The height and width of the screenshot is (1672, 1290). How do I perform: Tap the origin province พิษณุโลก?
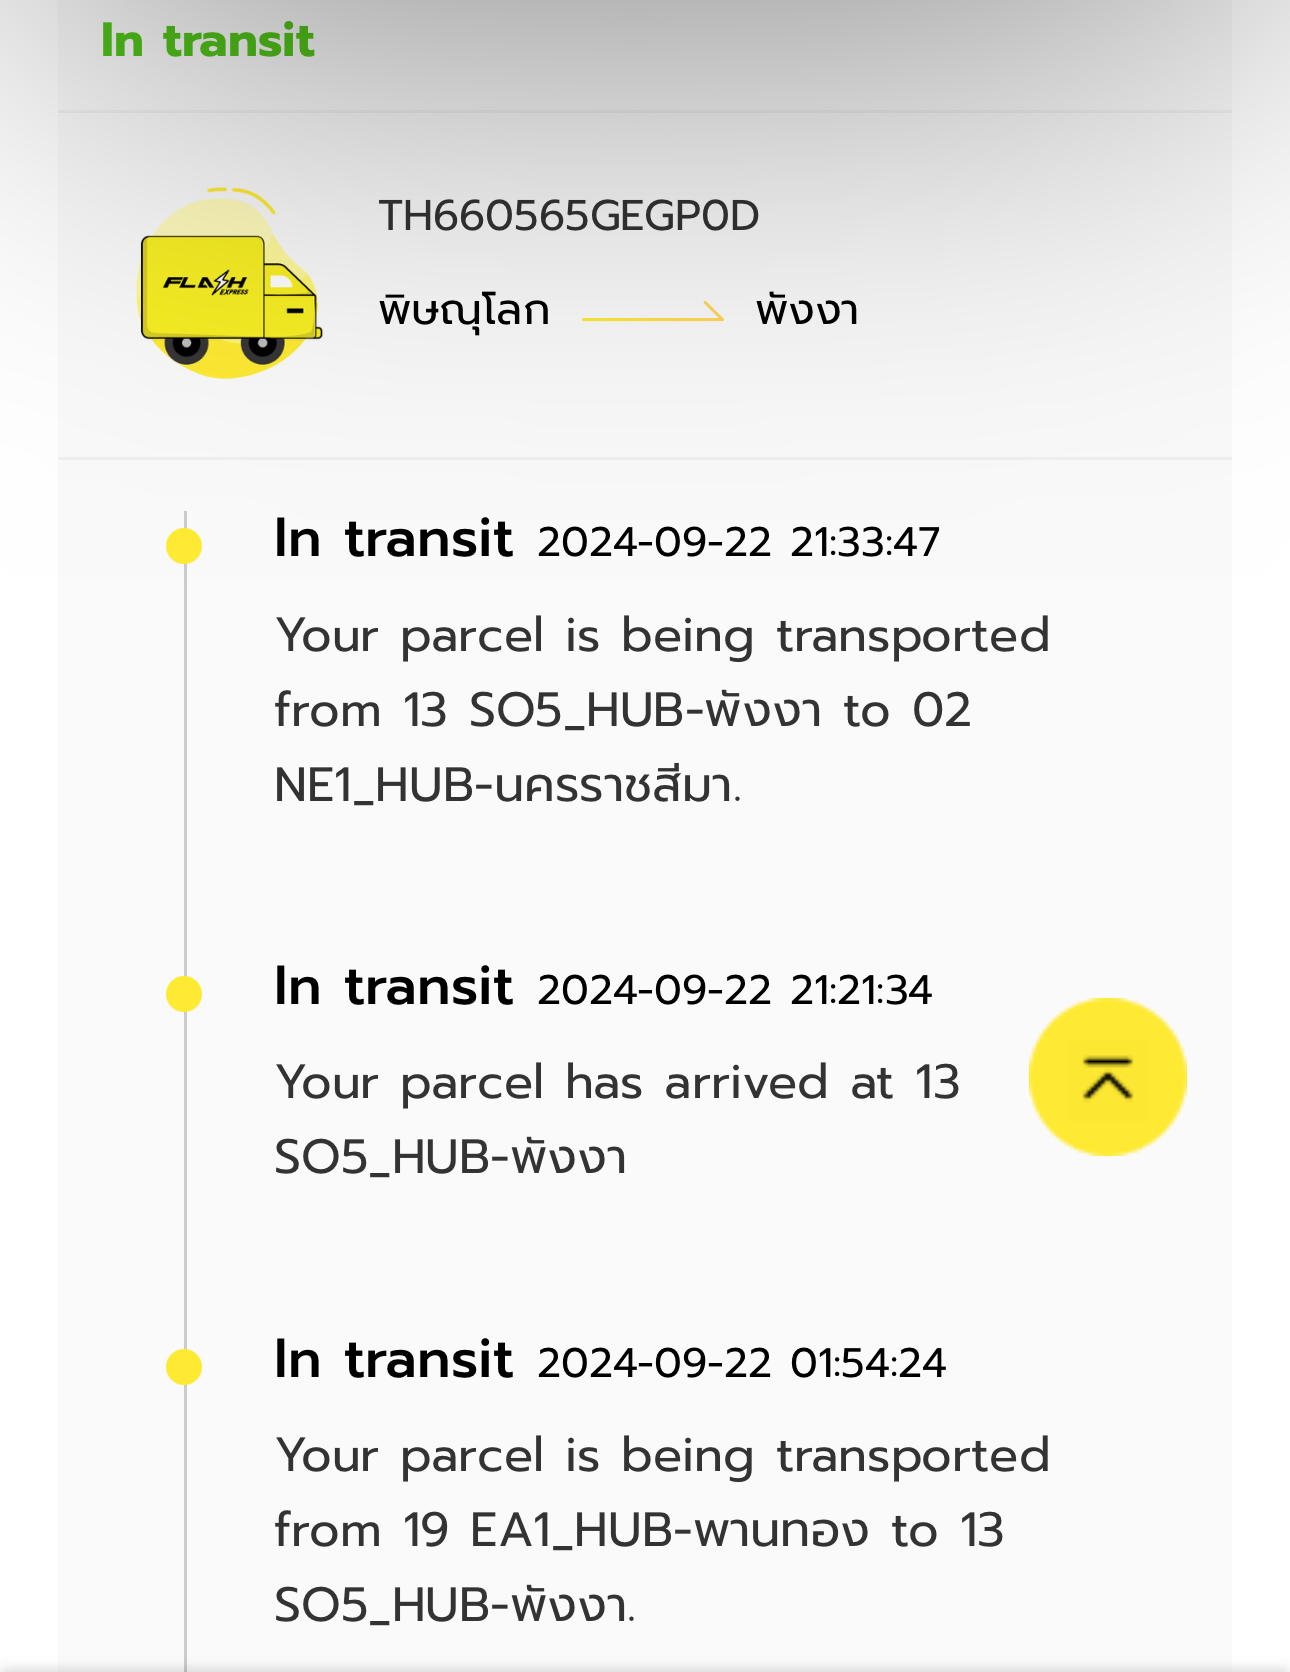(x=464, y=310)
